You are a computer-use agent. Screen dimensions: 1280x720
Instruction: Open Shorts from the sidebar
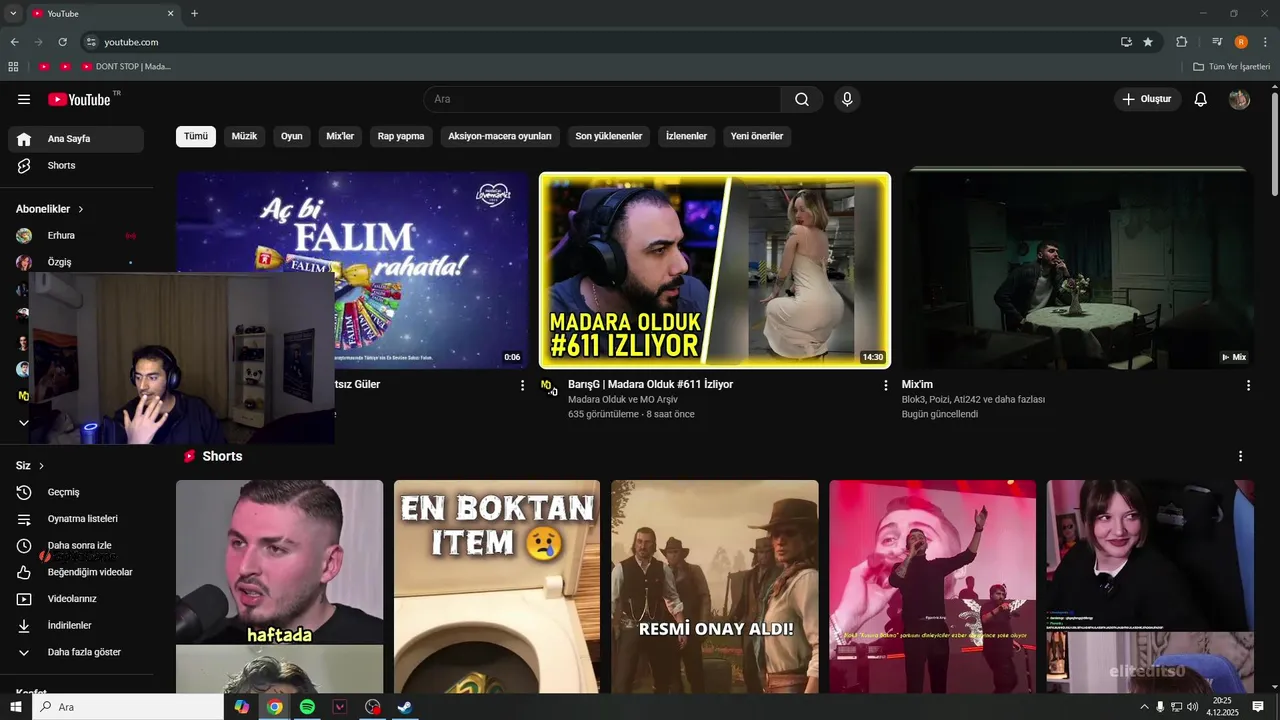coord(76,165)
